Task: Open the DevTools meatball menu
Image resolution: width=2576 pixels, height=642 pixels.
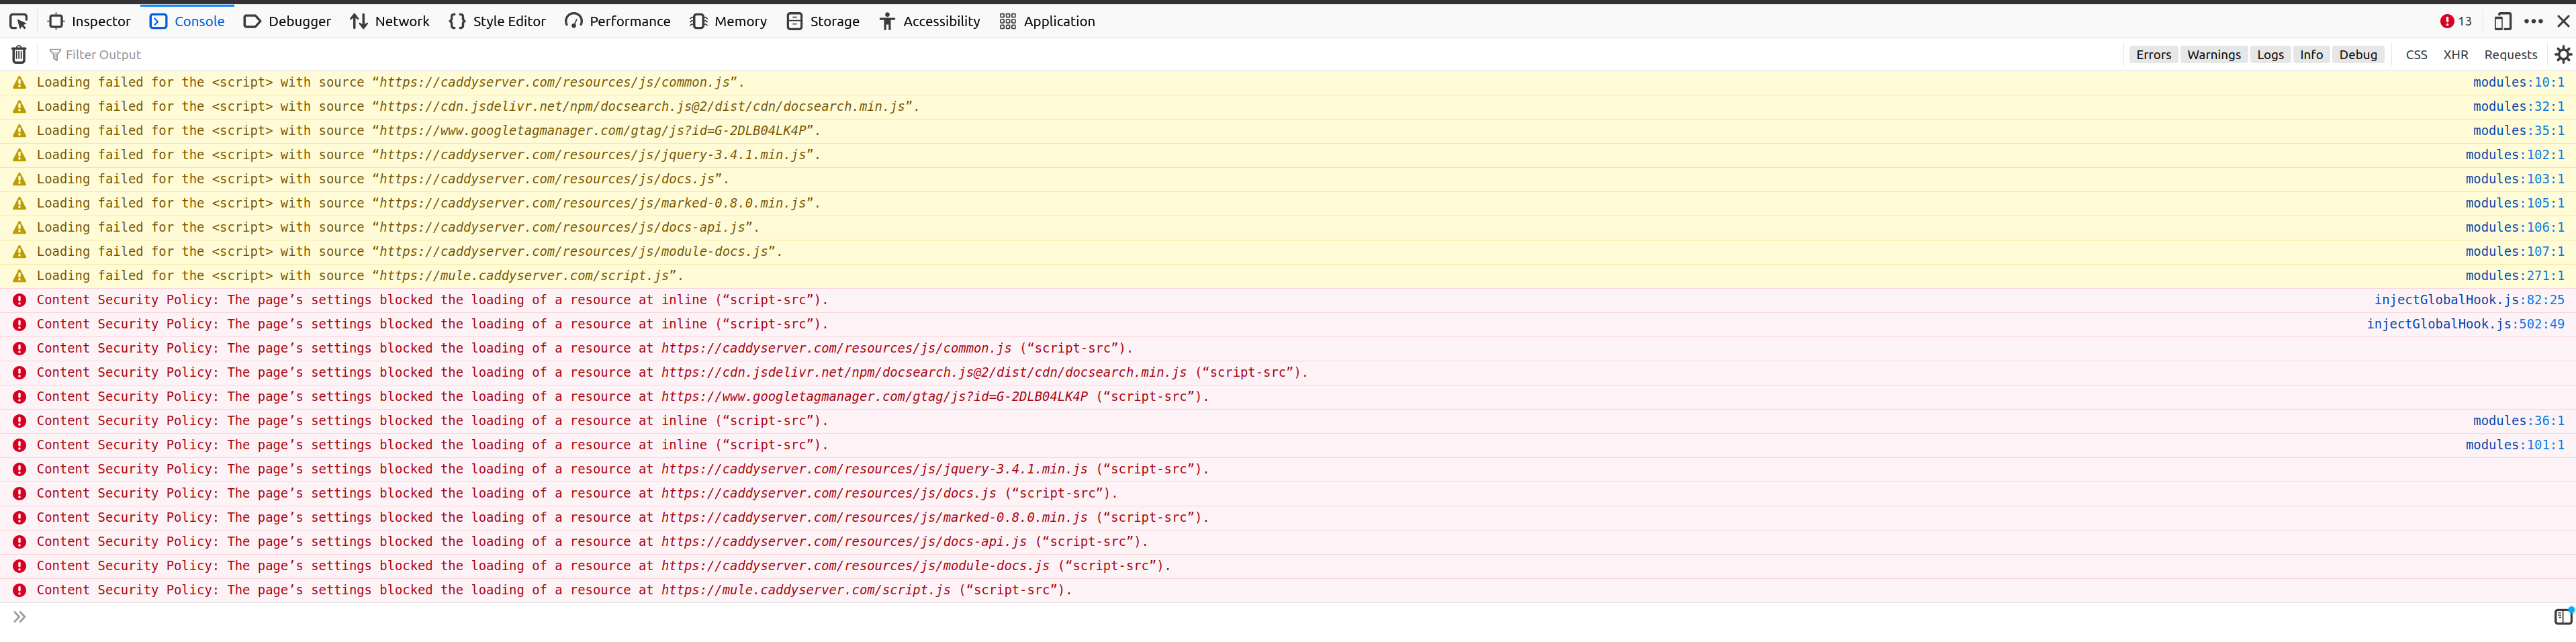Action: (2534, 20)
